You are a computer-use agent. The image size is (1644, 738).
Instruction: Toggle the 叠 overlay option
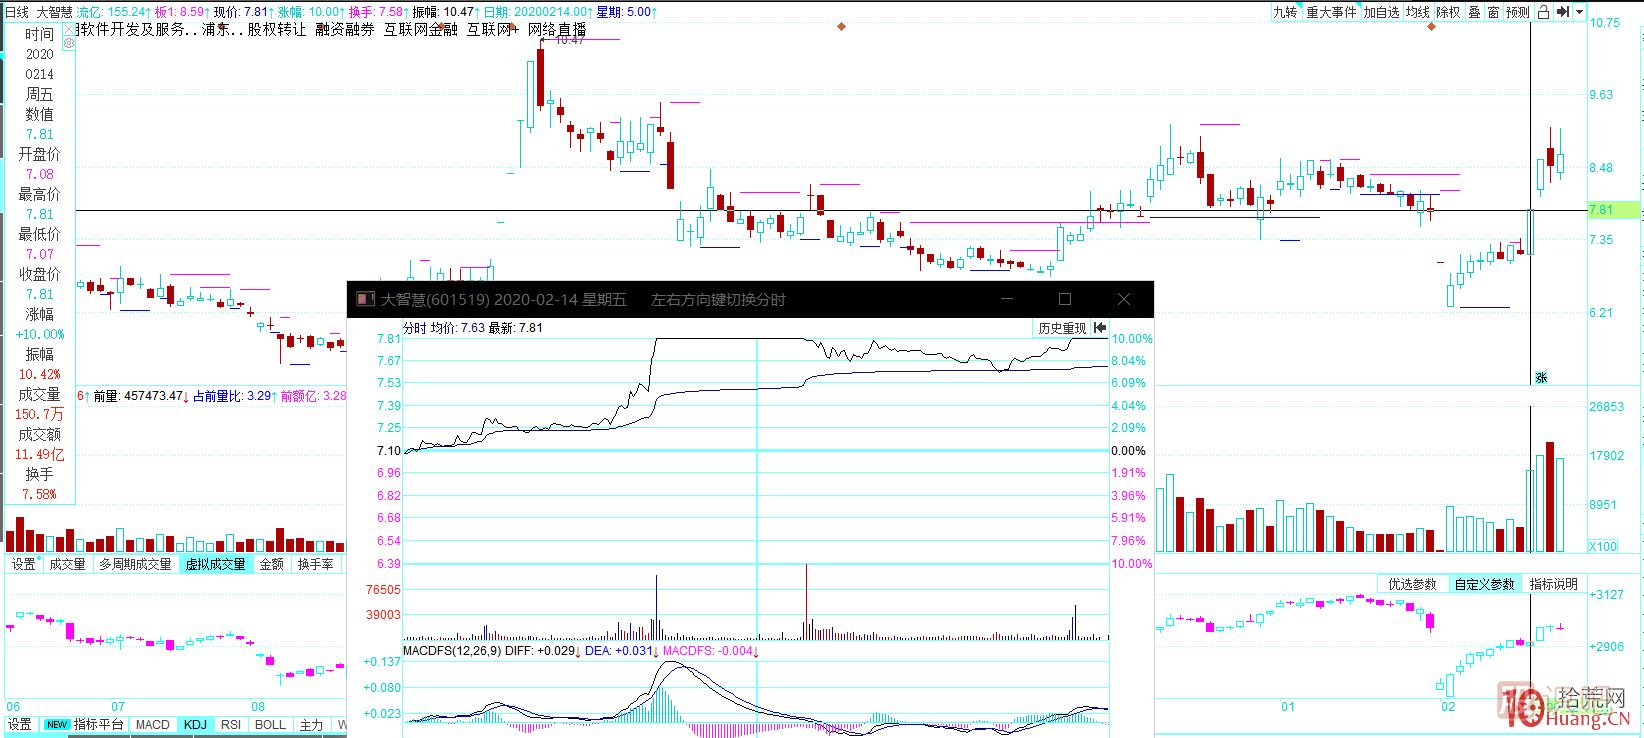[1474, 12]
